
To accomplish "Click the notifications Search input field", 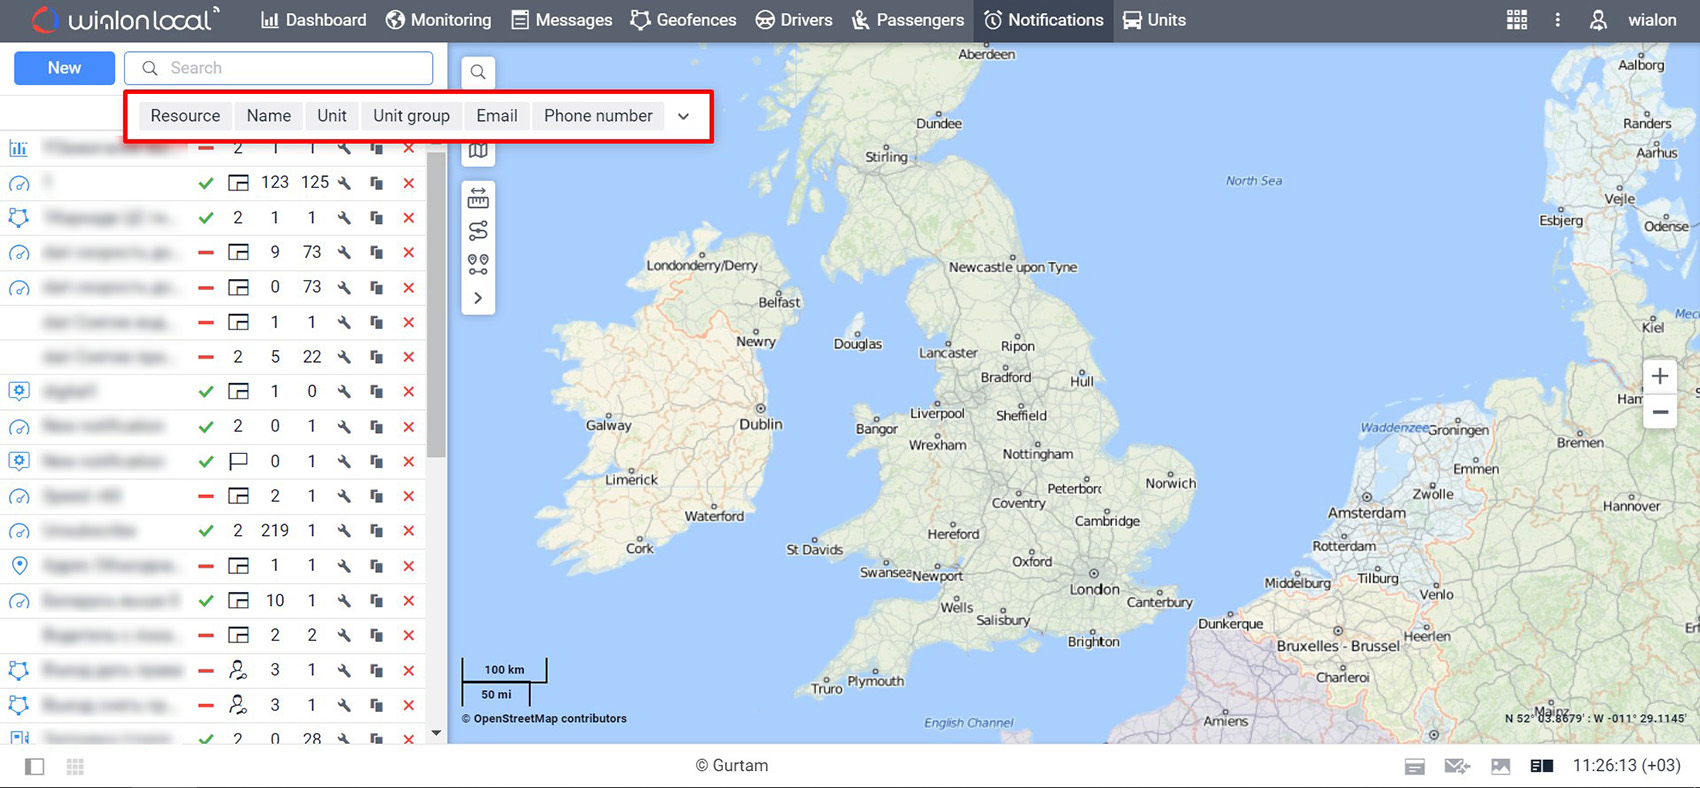I will tap(290, 68).
